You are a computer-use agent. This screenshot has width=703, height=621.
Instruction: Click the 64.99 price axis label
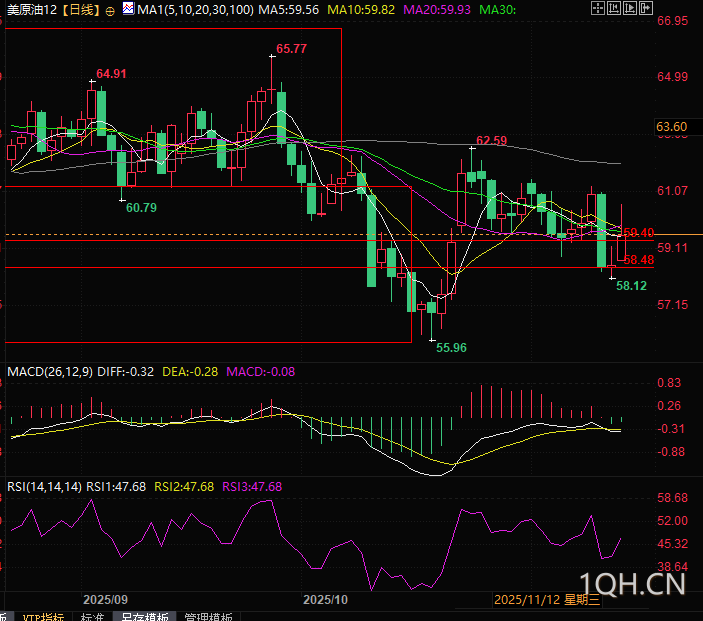pyautogui.click(x=672, y=77)
